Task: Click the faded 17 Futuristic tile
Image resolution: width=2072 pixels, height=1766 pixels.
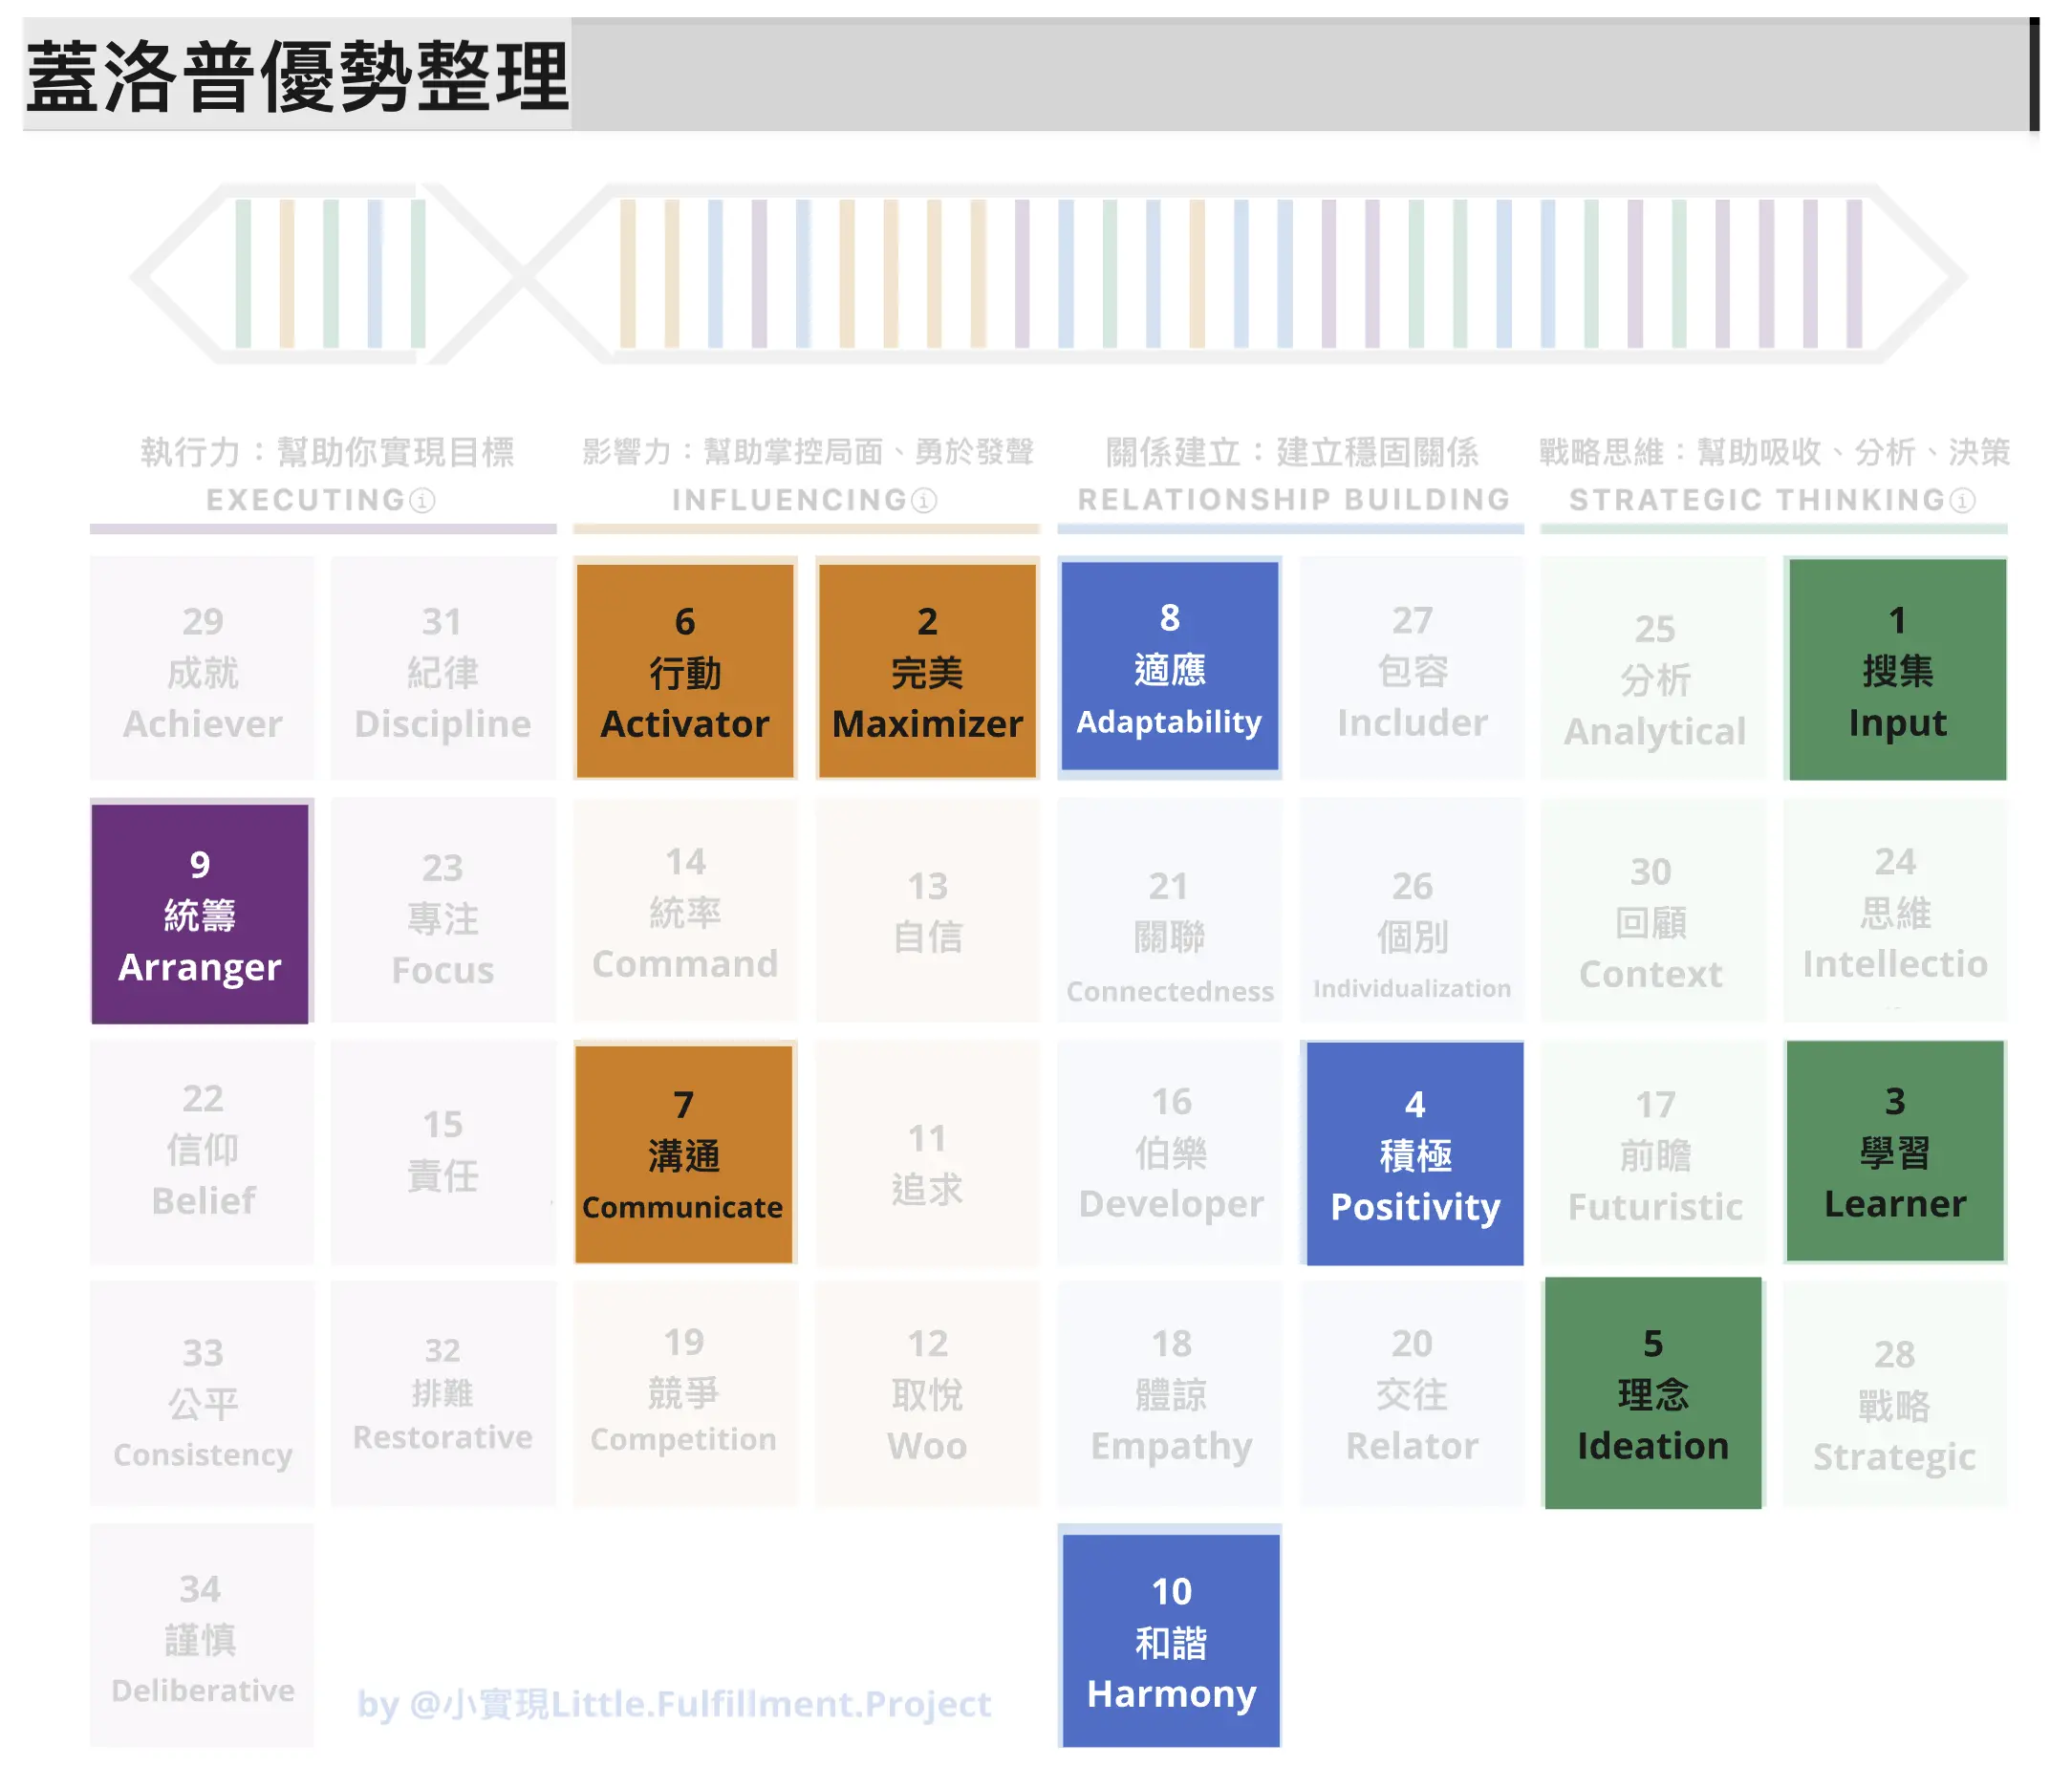Action: coord(1654,1152)
